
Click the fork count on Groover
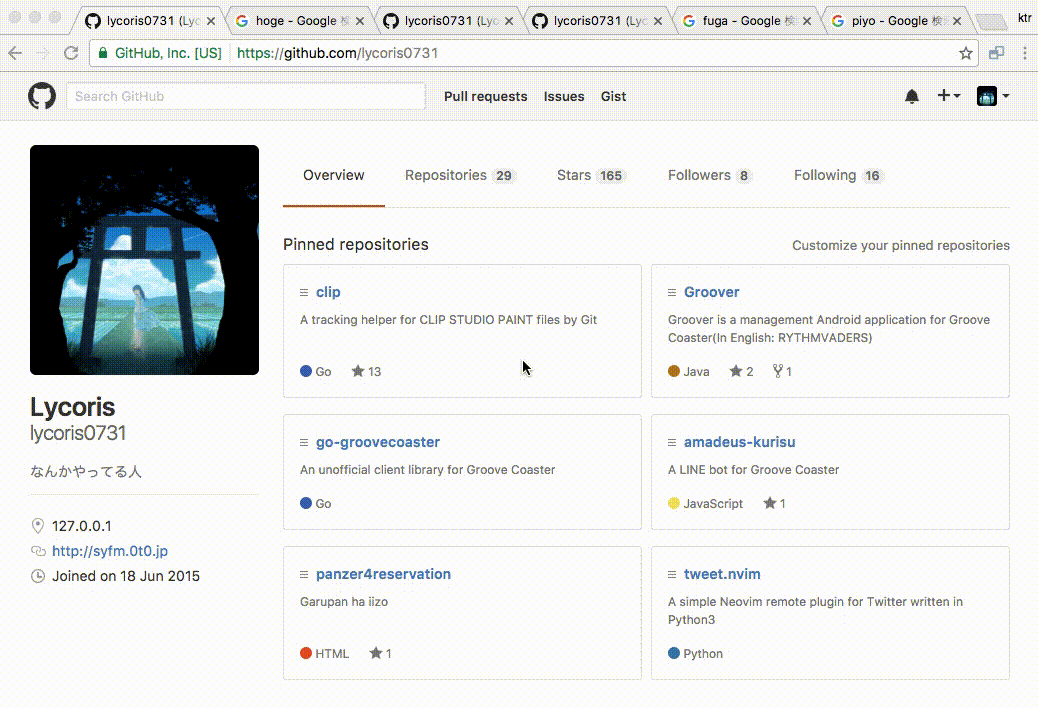pyautogui.click(x=782, y=371)
